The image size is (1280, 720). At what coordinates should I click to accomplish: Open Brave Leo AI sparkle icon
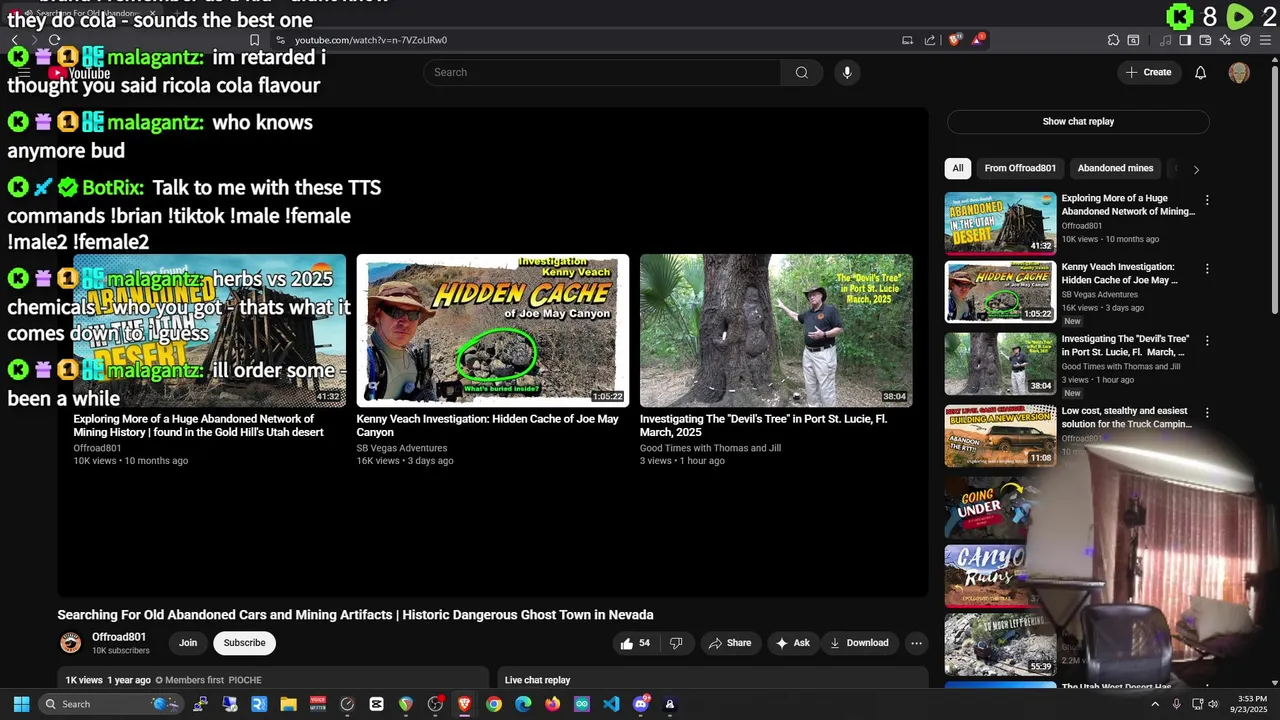pos(1225,40)
